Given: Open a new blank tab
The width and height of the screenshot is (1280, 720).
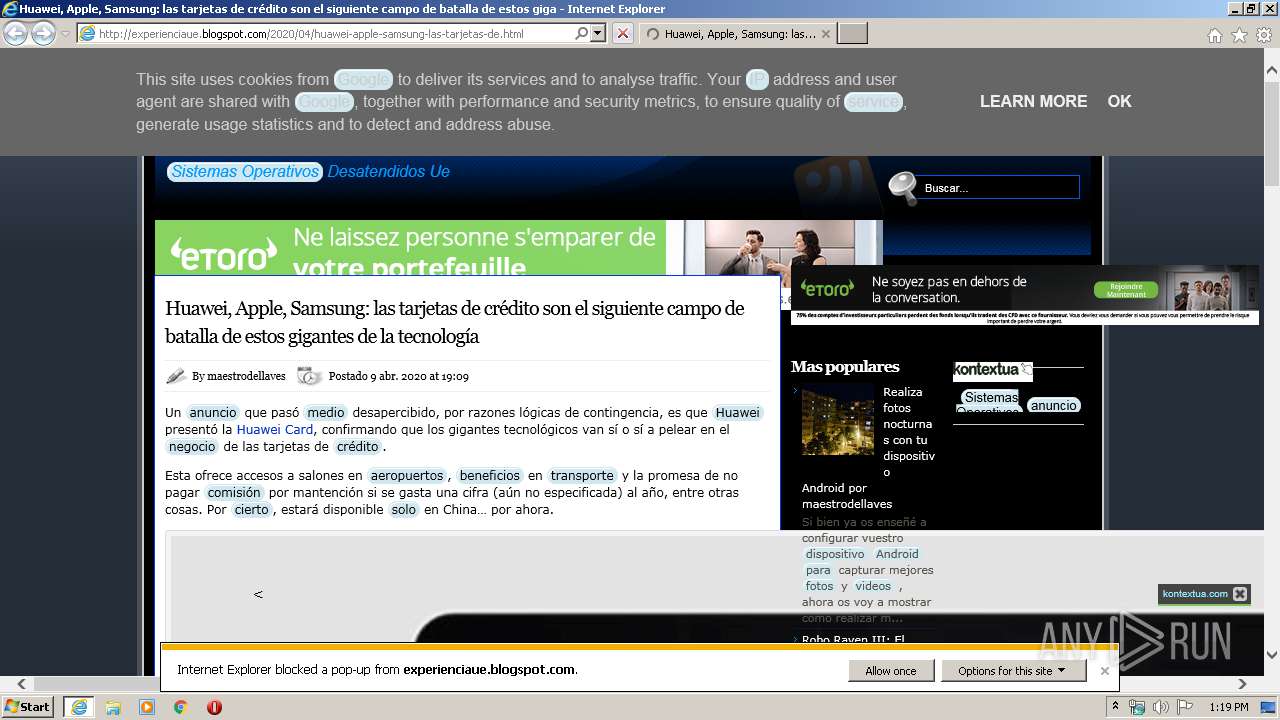Looking at the screenshot, I should 852,33.
